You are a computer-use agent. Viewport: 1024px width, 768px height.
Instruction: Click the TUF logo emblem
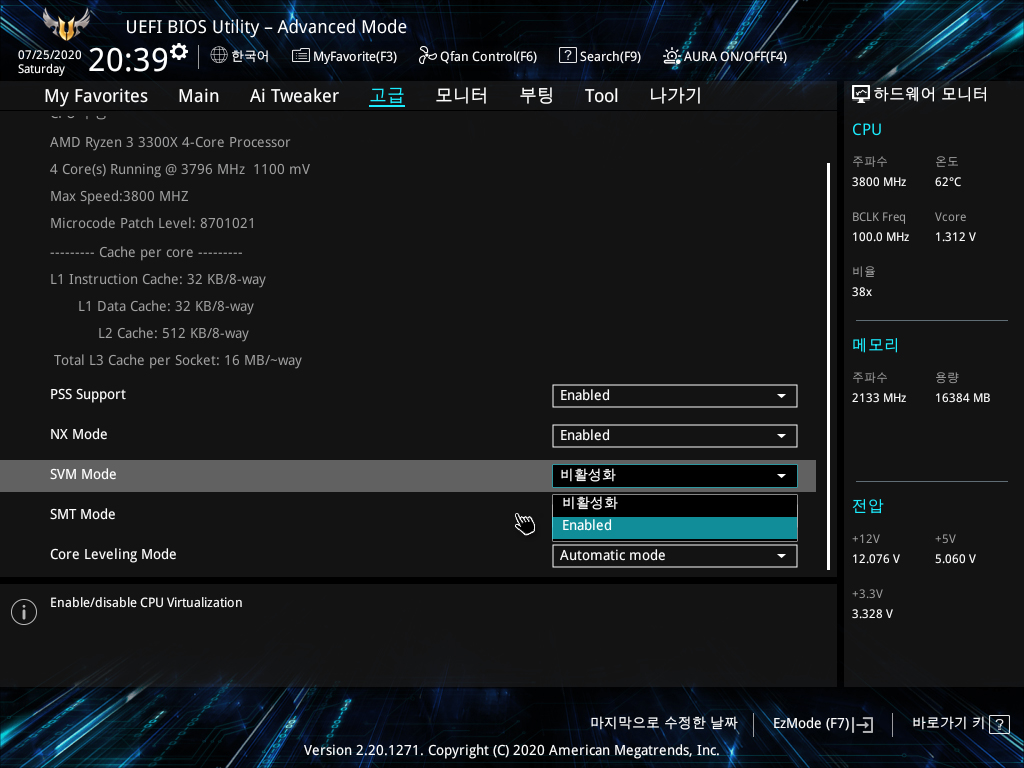coord(66,24)
